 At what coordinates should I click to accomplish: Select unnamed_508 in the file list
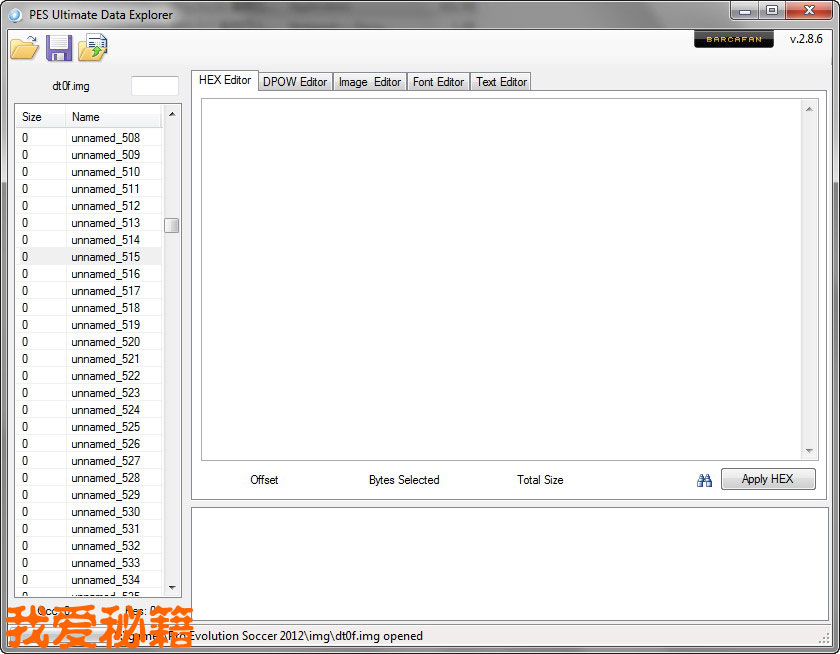click(105, 138)
